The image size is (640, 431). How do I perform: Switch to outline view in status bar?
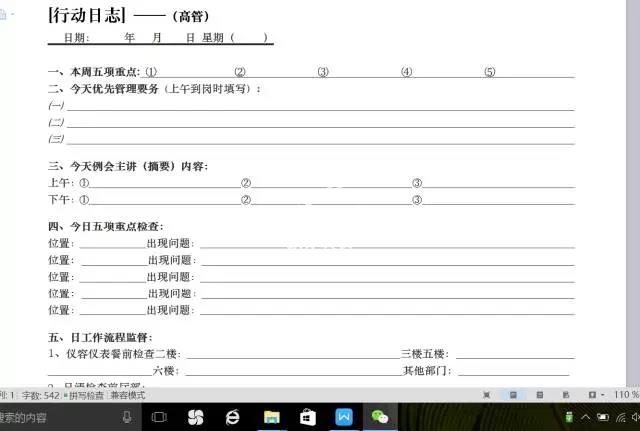click(x=539, y=395)
